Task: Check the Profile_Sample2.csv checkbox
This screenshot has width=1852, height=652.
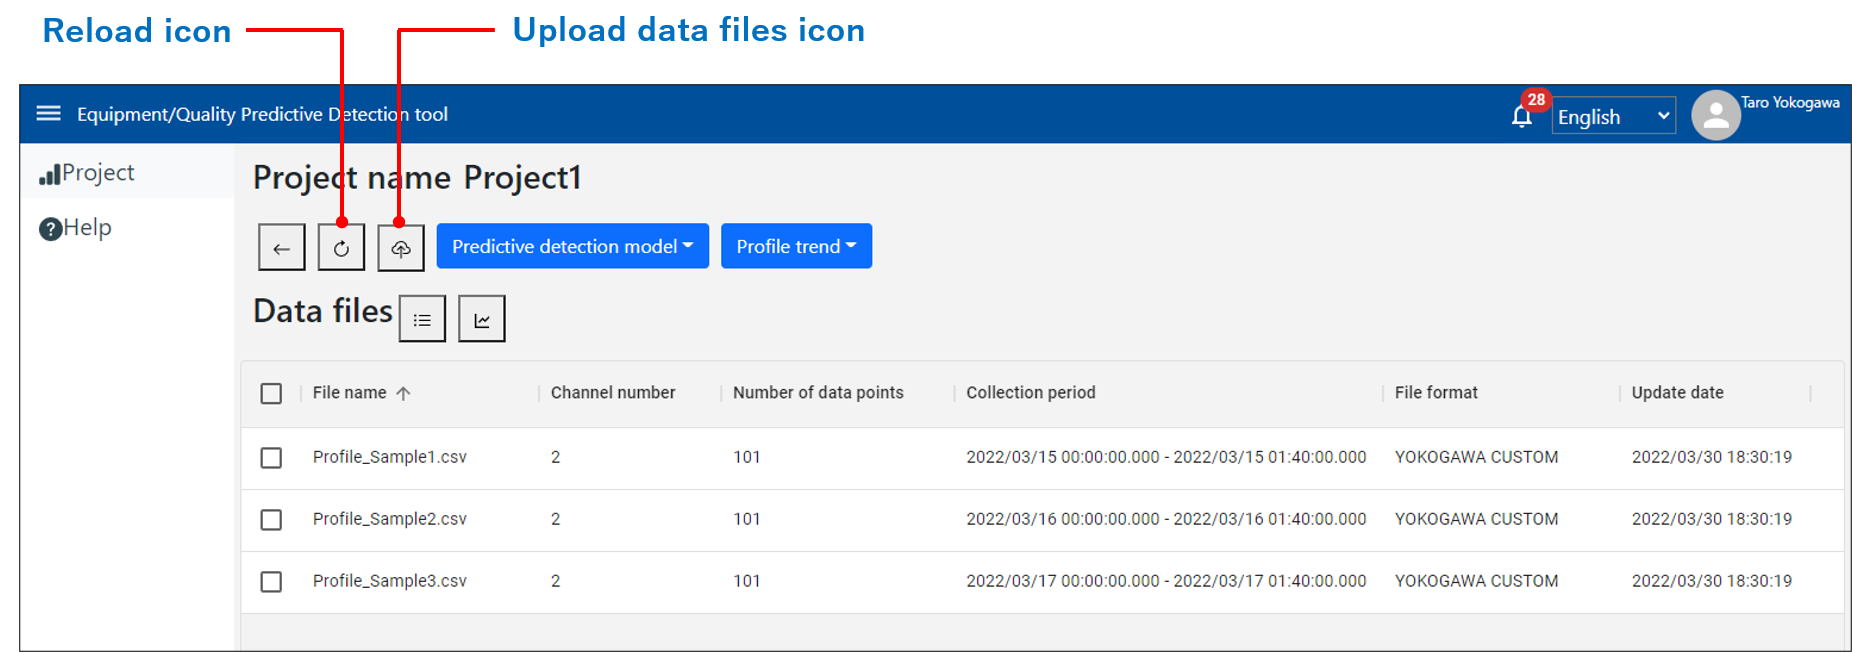Action: tap(271, 520)
